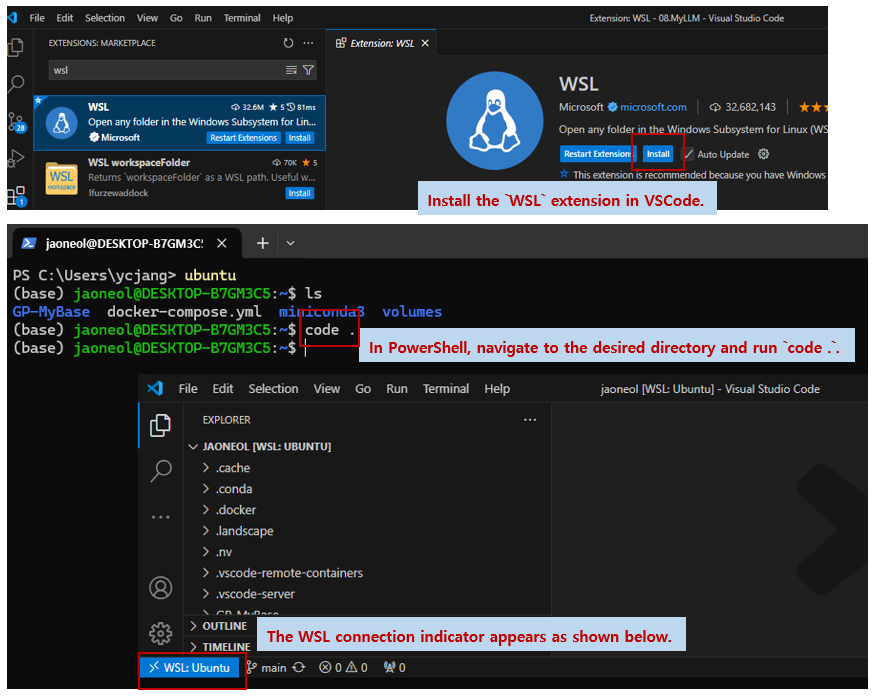Click Install on the WSL details page
Screen dimensions: 875x697
coord(658,154)
